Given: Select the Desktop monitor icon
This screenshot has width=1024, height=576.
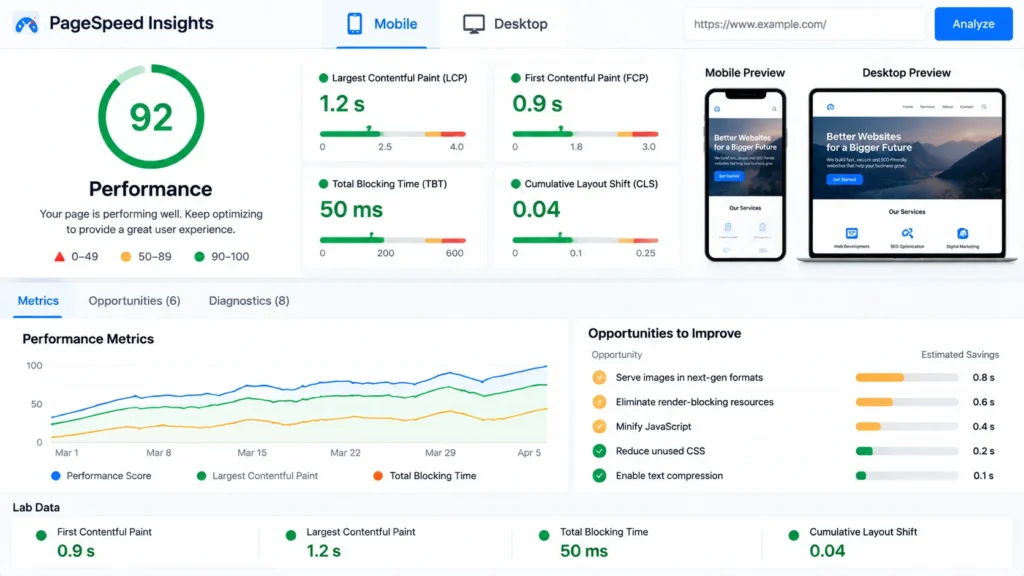Looking at the screenshot, I should [x=473, y=24].
